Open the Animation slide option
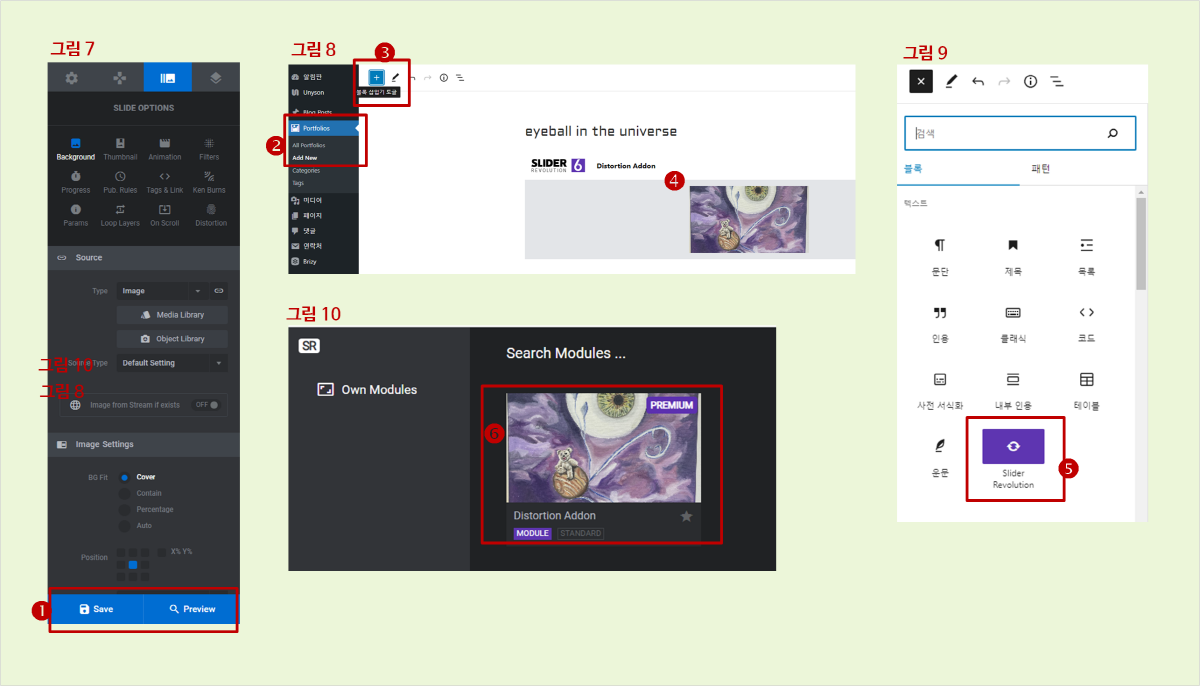The image size is (1200, 686). point(165,148)
